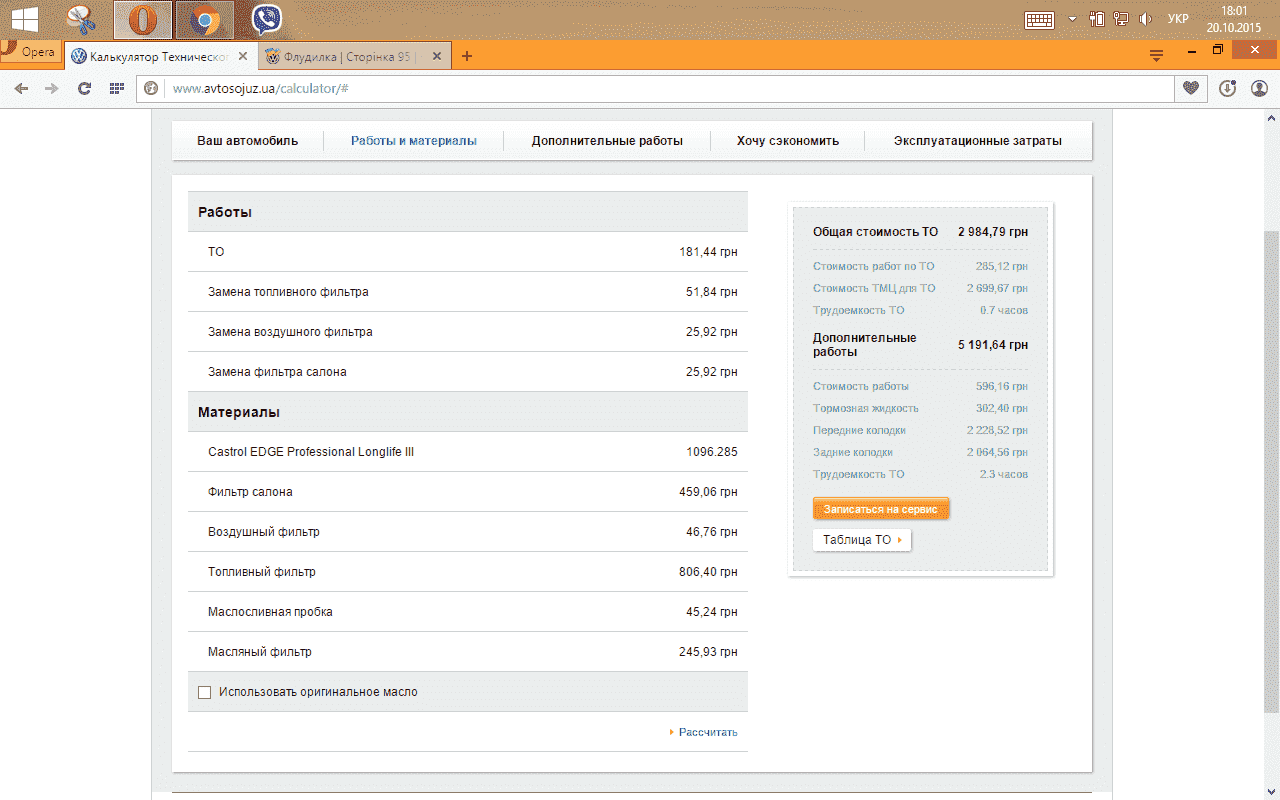The image size is (1280, 800).
Task: Open the Opera menu button
Action: pos(30,53)
